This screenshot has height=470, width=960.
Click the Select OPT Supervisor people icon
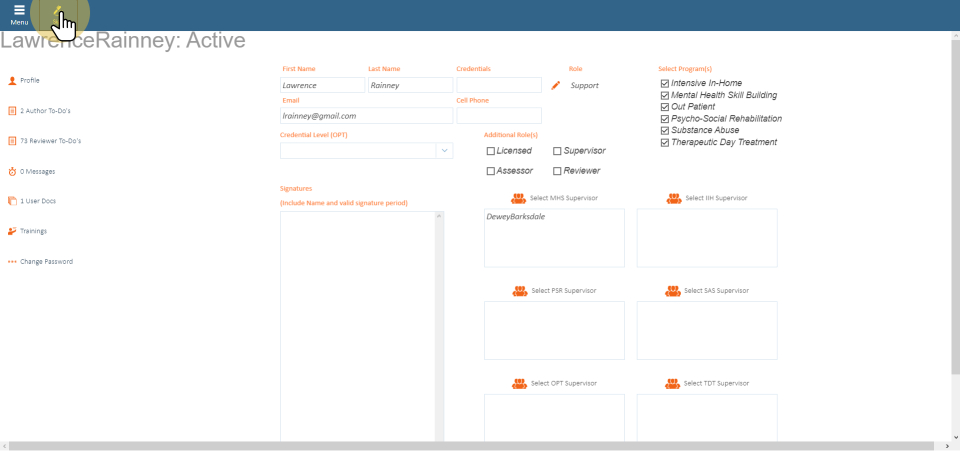pyautogui.click(x=520, y=383)
